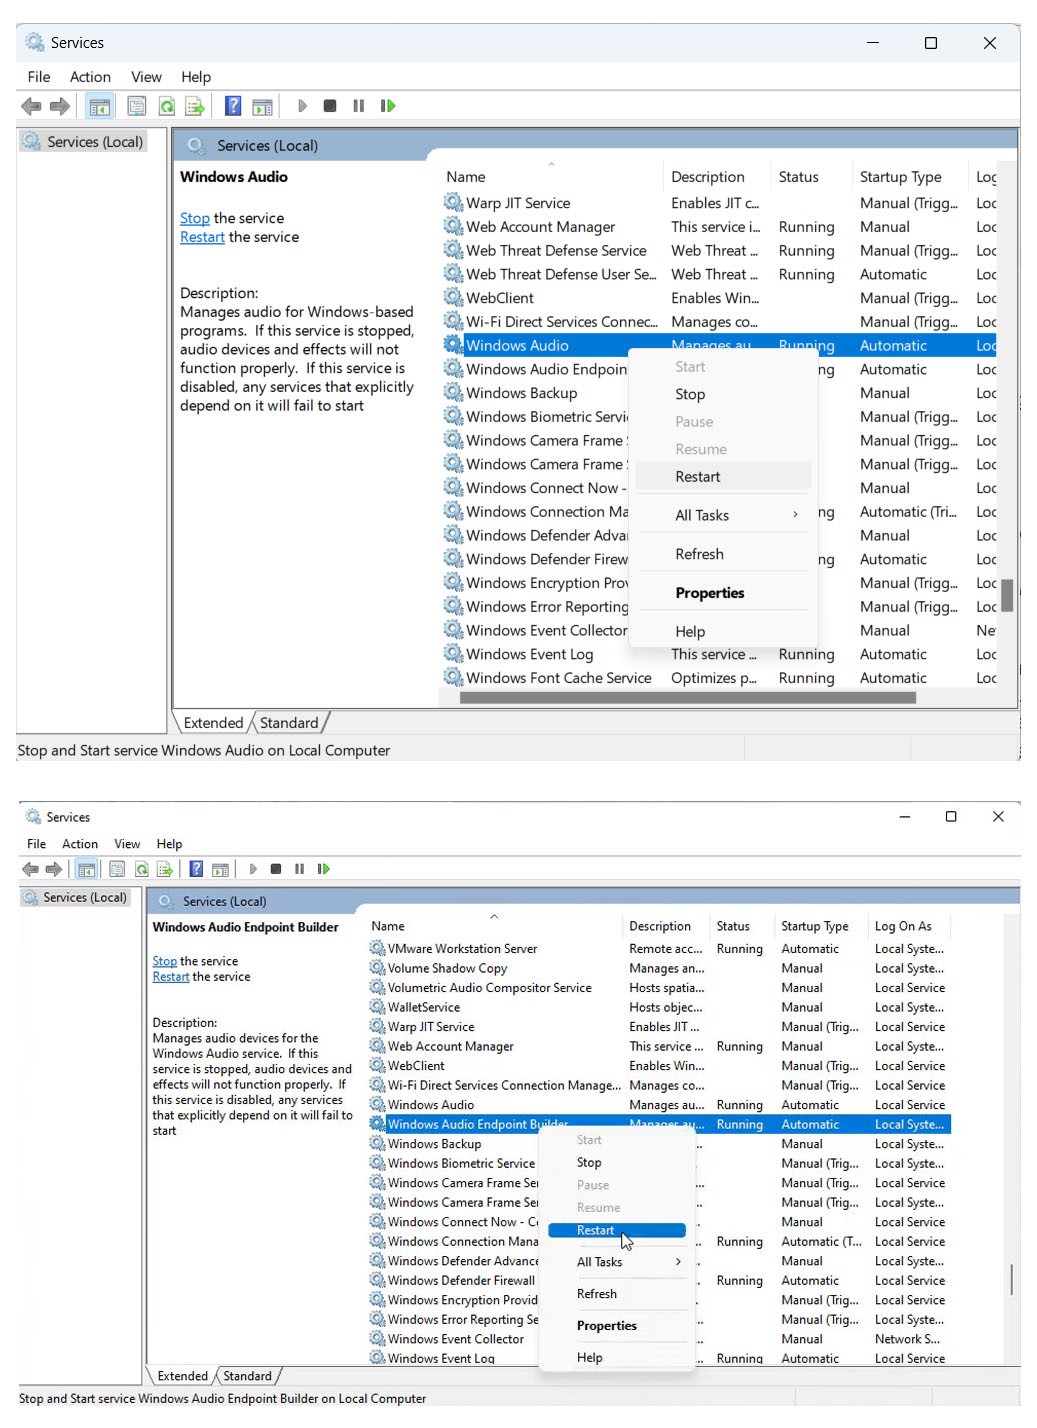1037x1428 pixels.
Task: Click horizontal scrollbar in top services list
Action: (687, 698)
